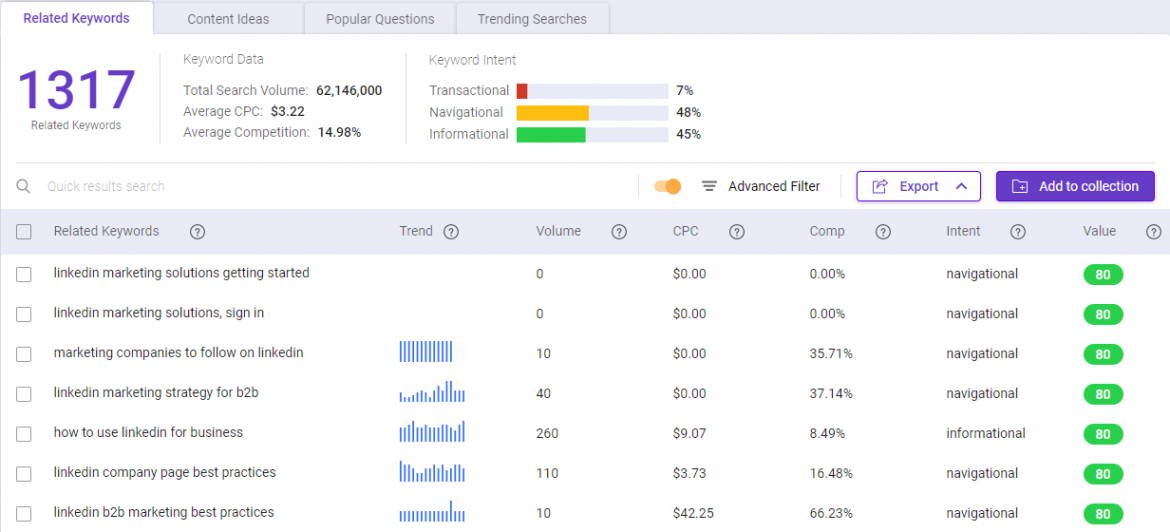
Task: View trend chart for b2b marketing best practices
Action: (x=432, y=511)
